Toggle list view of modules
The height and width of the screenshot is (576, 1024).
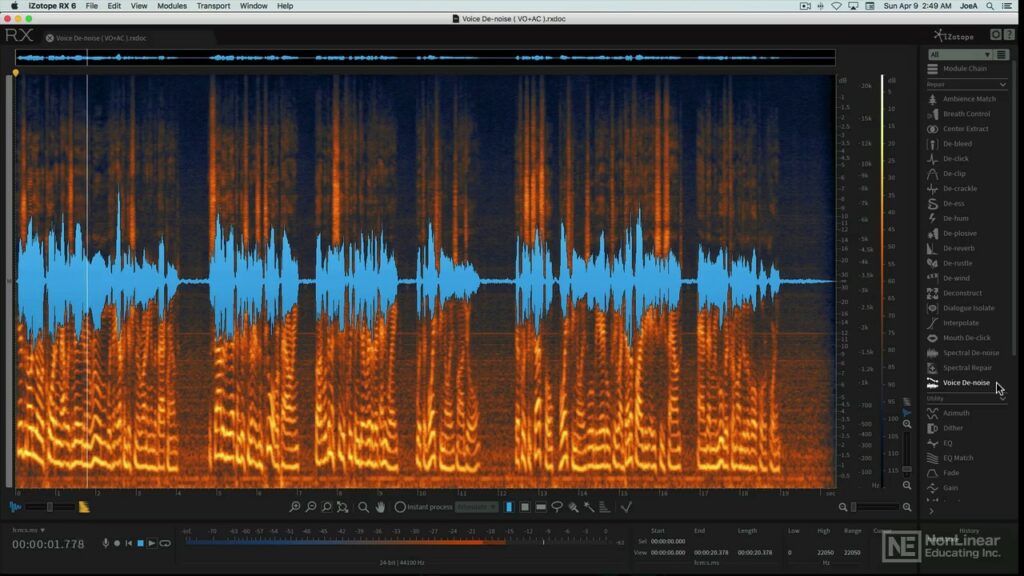(1001, 54)
